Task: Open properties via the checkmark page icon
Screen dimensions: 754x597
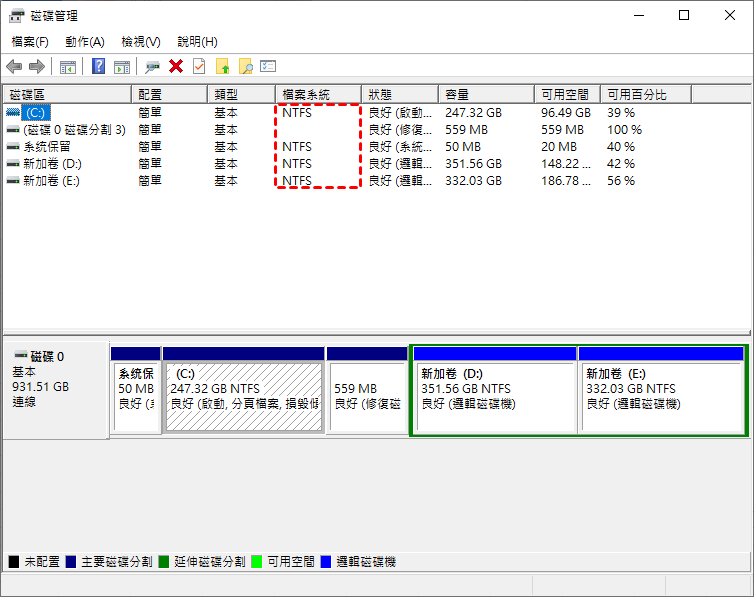Action: coord(199,66)
